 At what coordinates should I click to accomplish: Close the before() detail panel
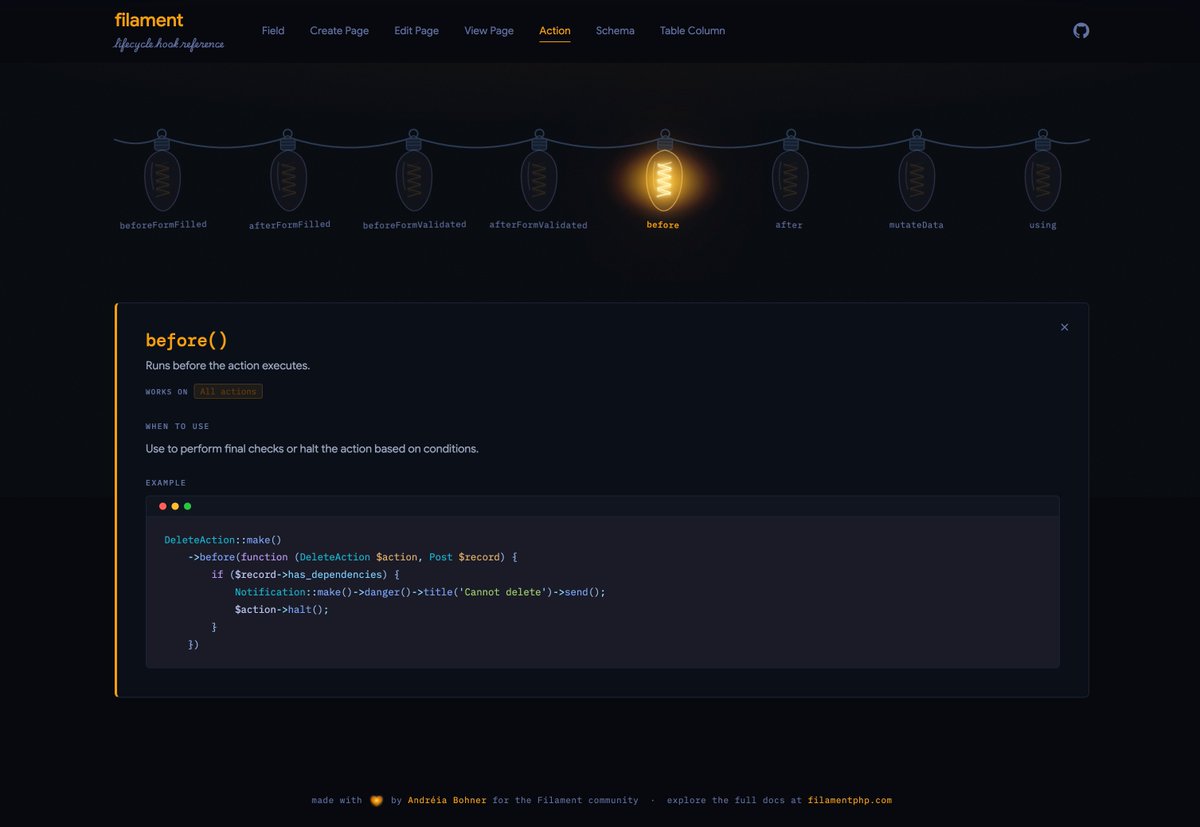click(1064, 327)
